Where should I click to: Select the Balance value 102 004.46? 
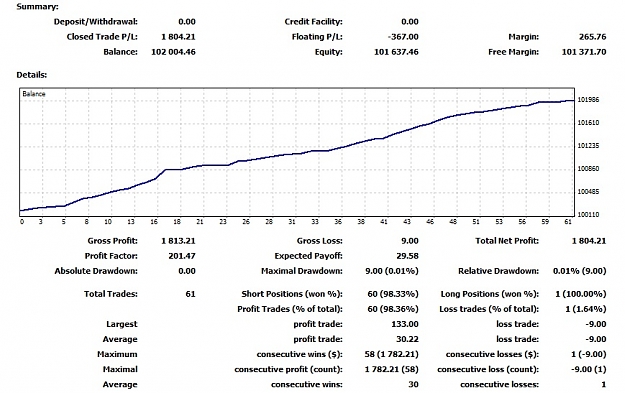(173, 52)
